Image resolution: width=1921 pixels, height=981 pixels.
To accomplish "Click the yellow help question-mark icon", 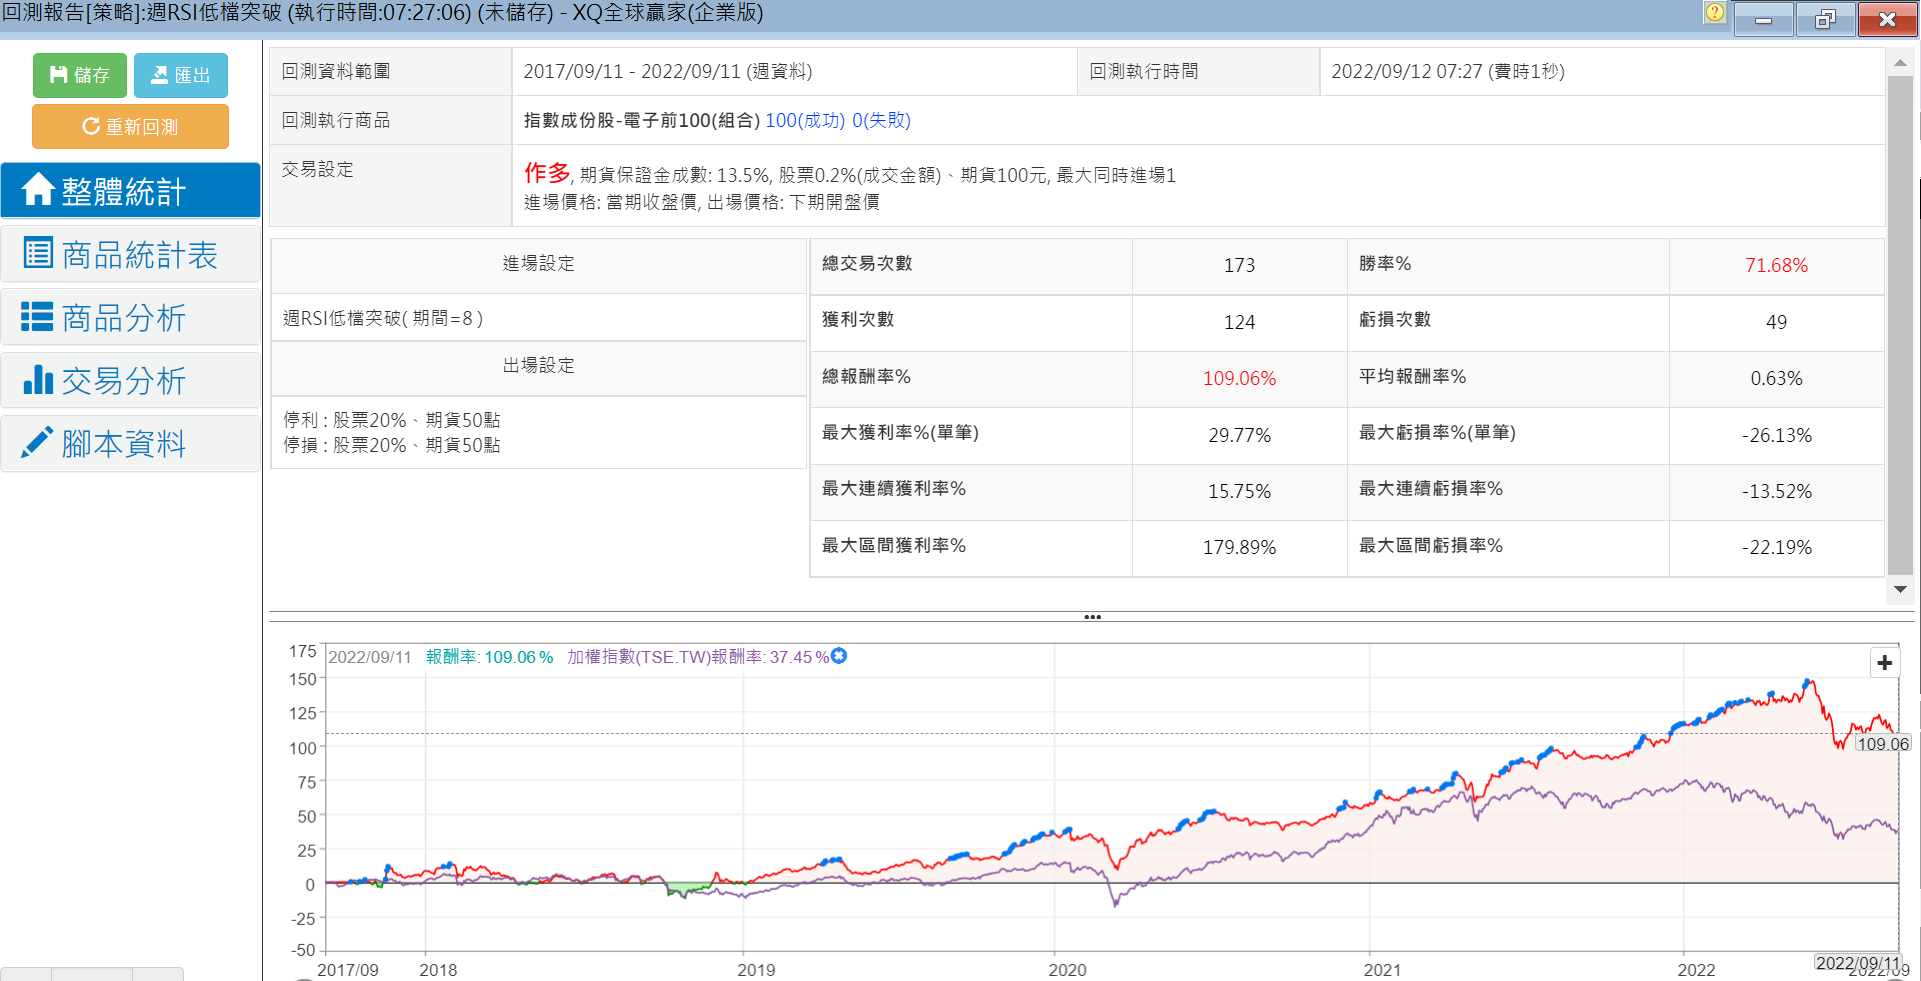I will tap(1714, 13).
